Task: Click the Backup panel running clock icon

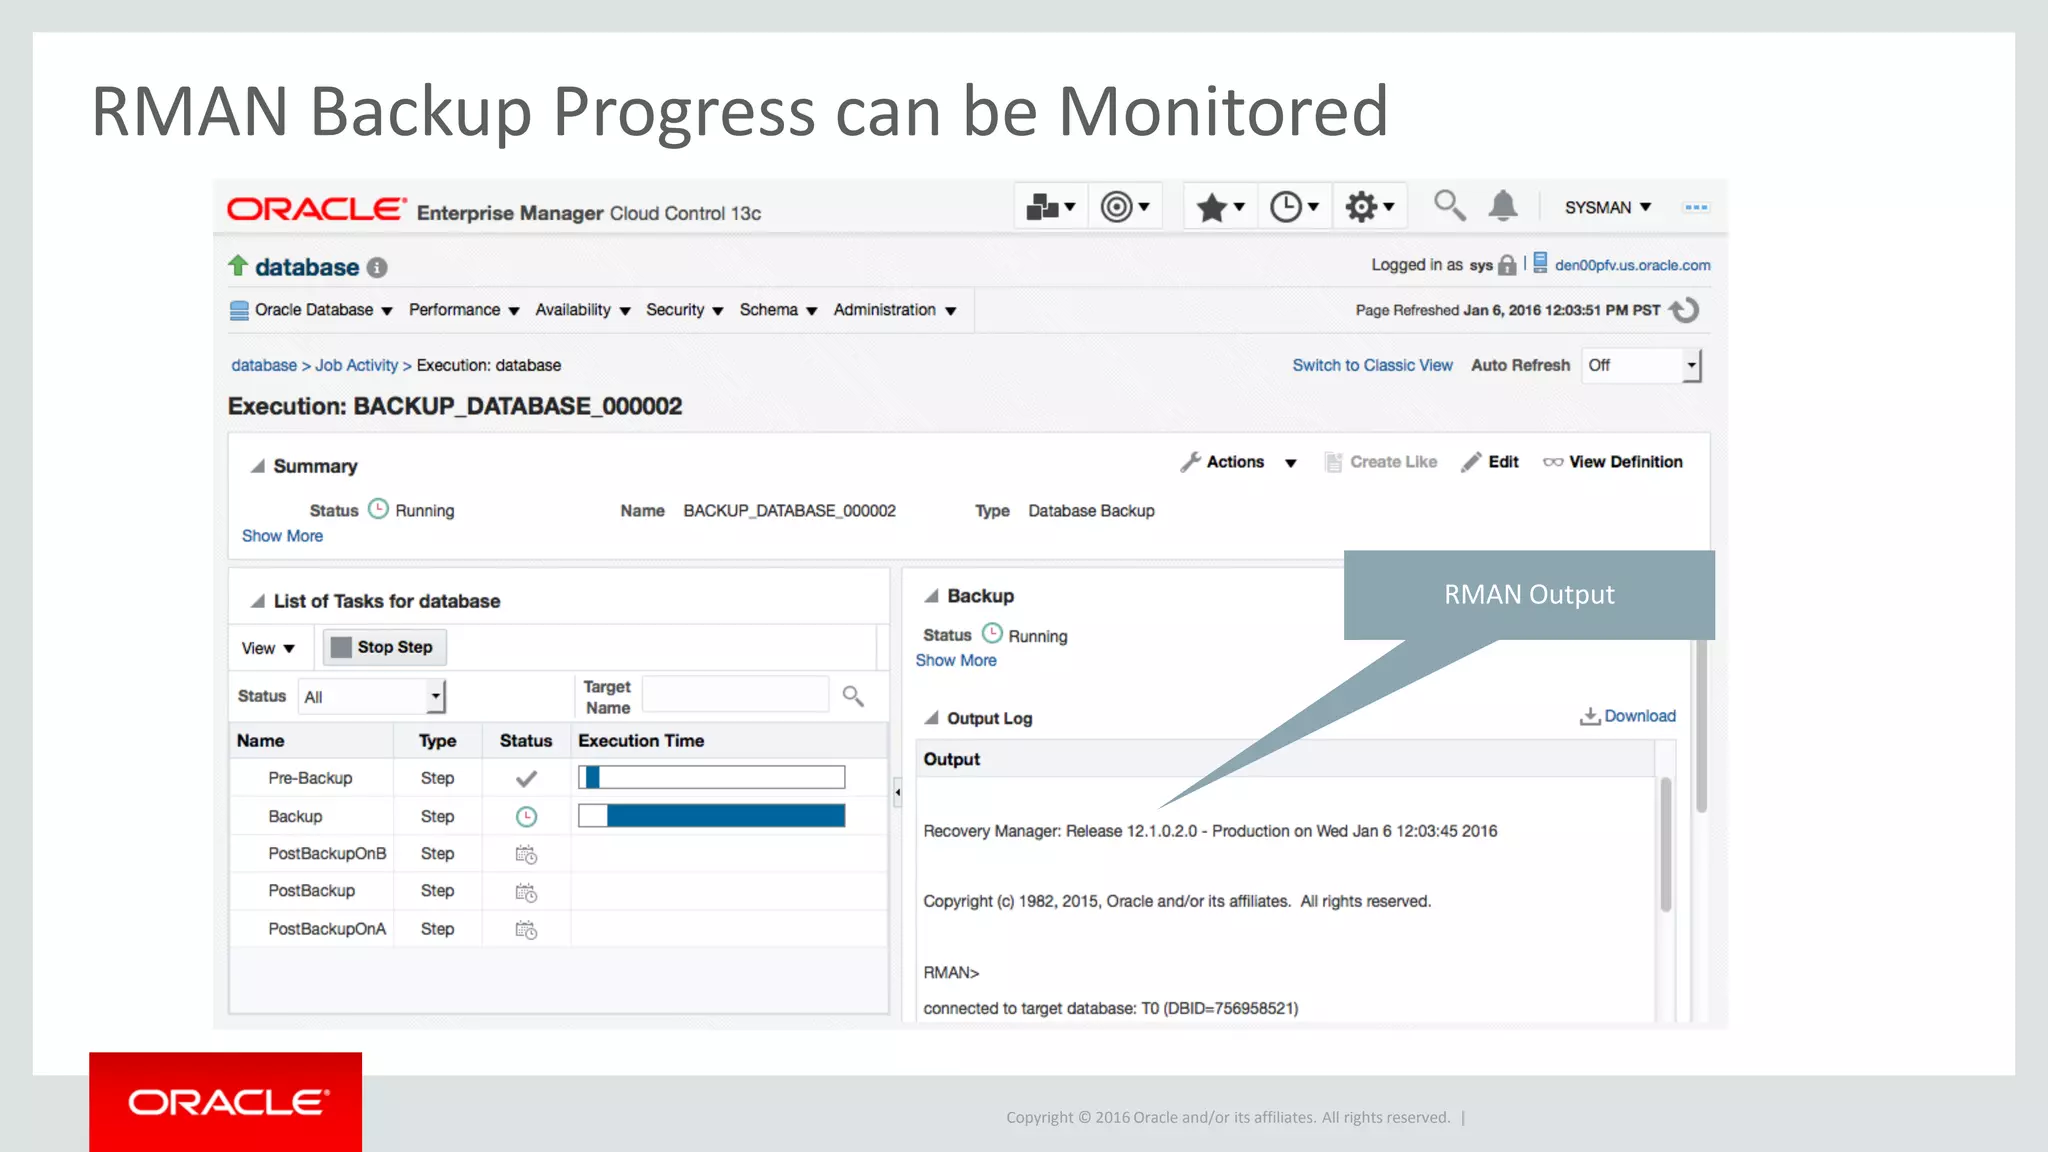Action: pyautogui.click(x=992, y=633)
